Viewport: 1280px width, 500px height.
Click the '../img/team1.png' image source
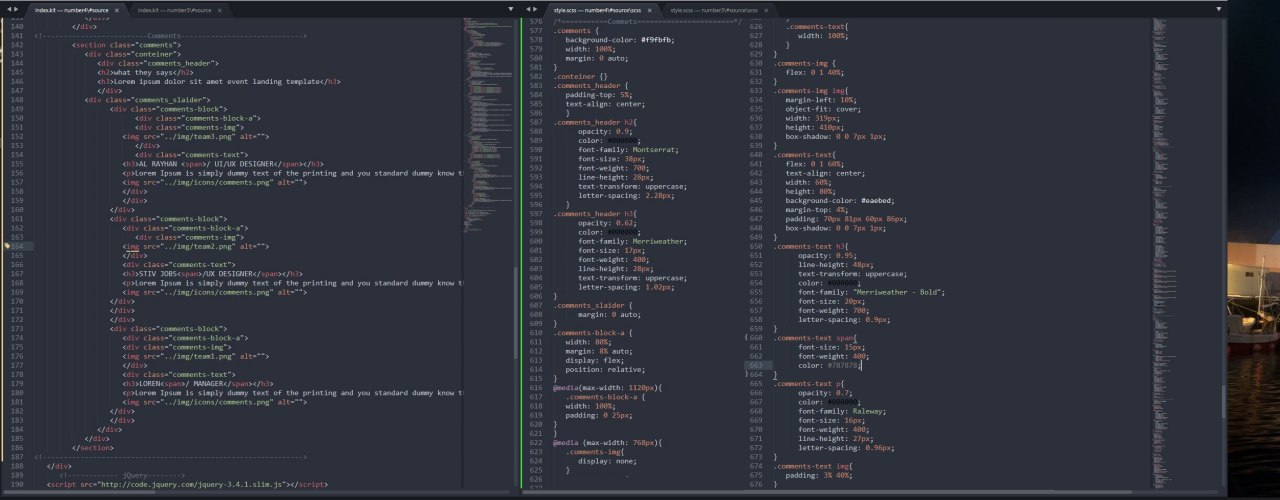tap(196, 355)
